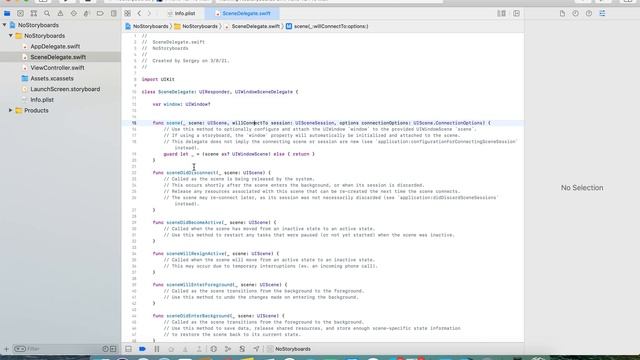This screenshot has height=360, width=640.
Task: Click NoStoryboards project in jump bar
Action: (147, 26)
